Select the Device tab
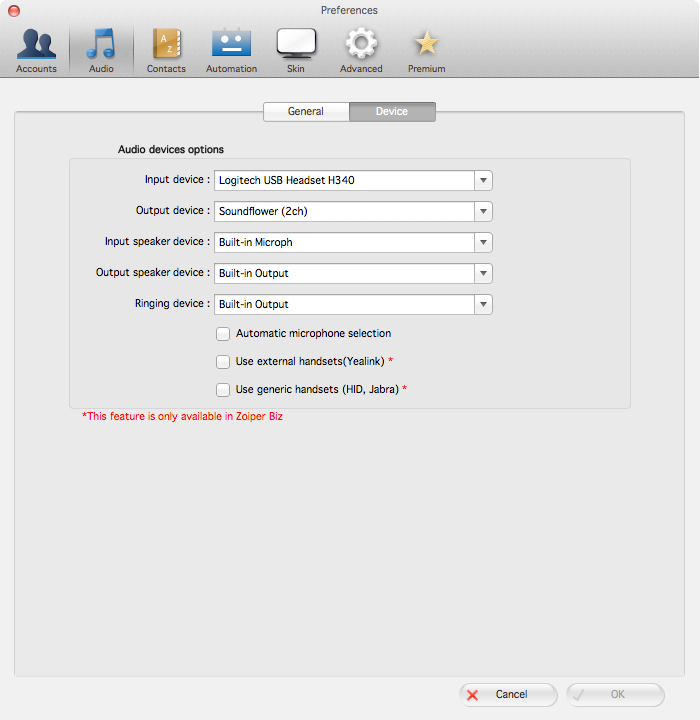 392,112
